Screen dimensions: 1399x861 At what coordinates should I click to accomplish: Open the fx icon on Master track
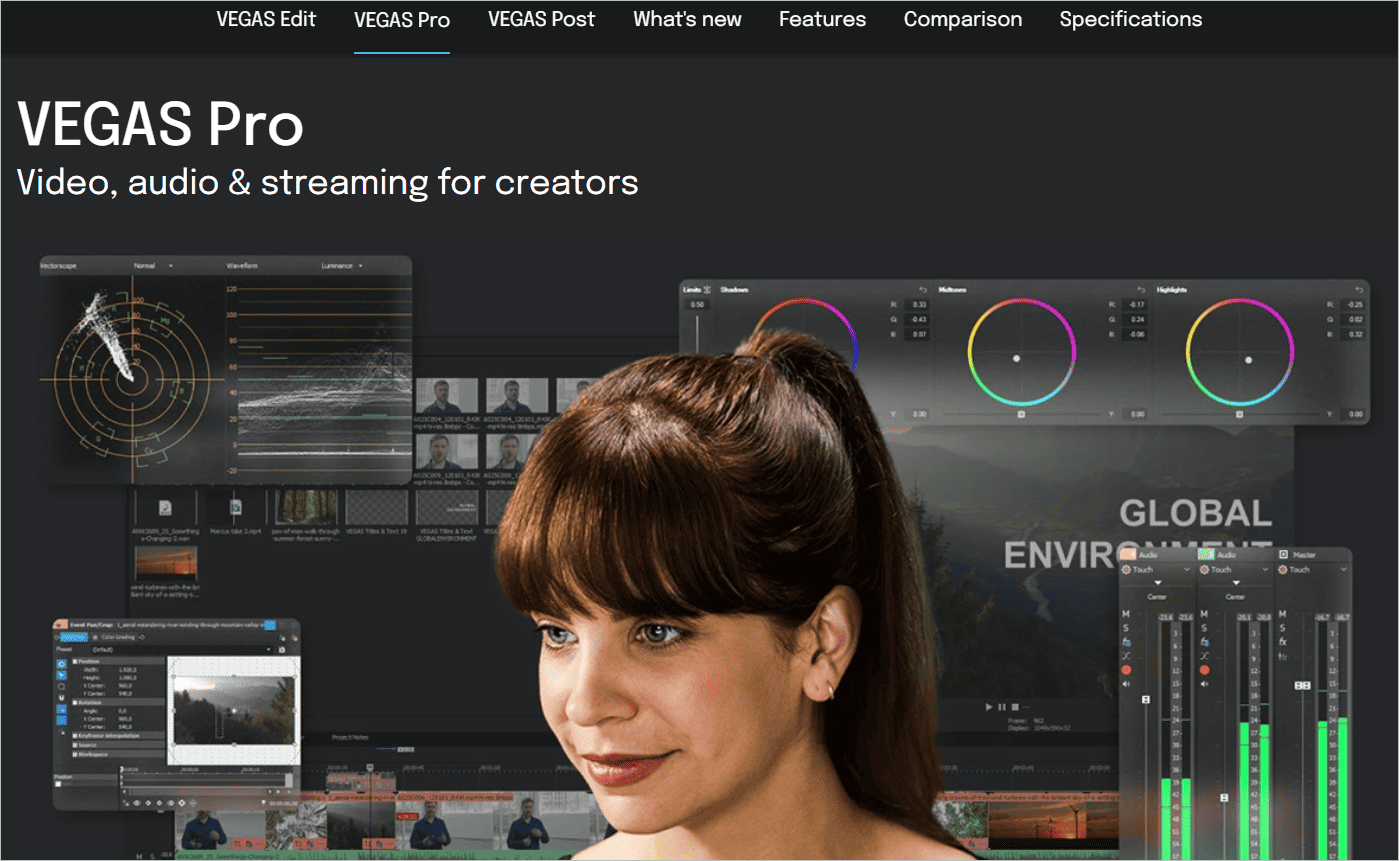tap(1283, 641)
